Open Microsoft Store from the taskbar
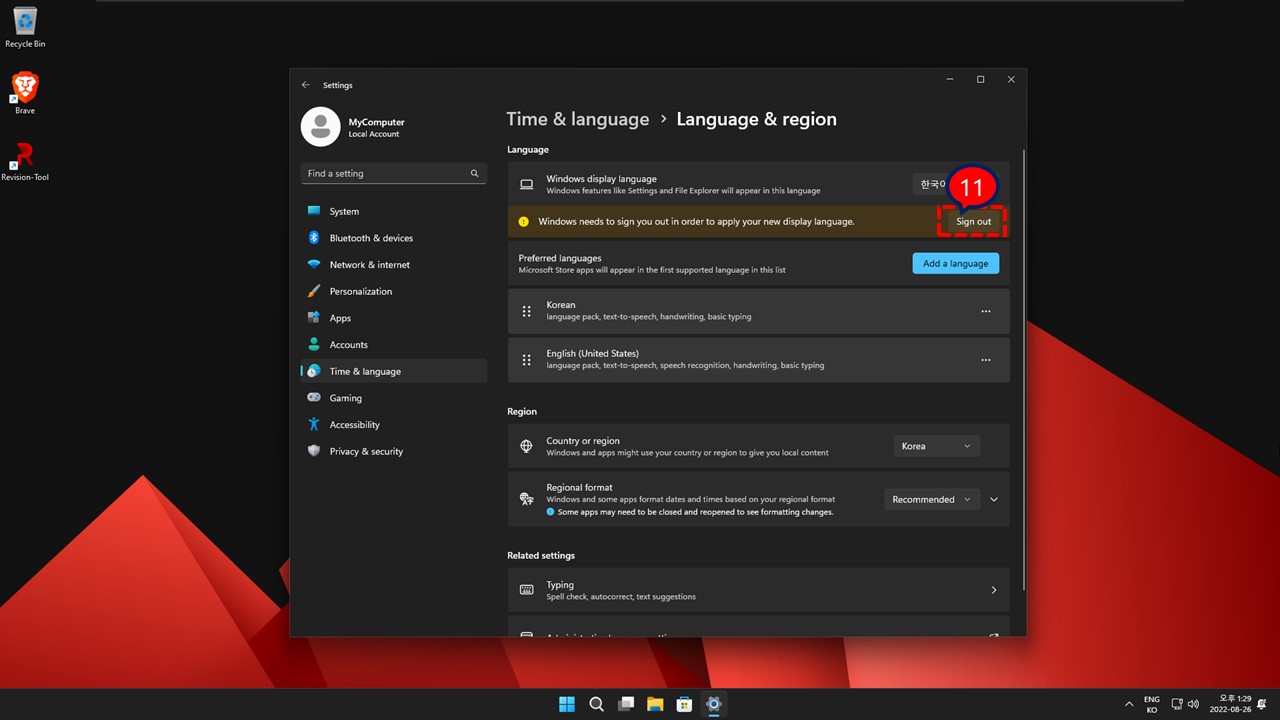 684,704
